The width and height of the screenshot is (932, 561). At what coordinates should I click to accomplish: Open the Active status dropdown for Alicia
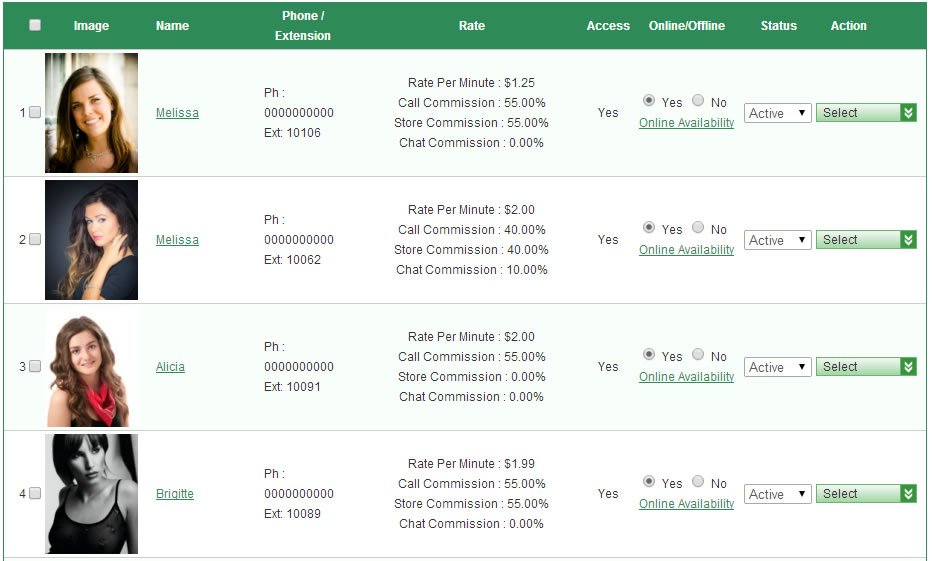[777, 367]
